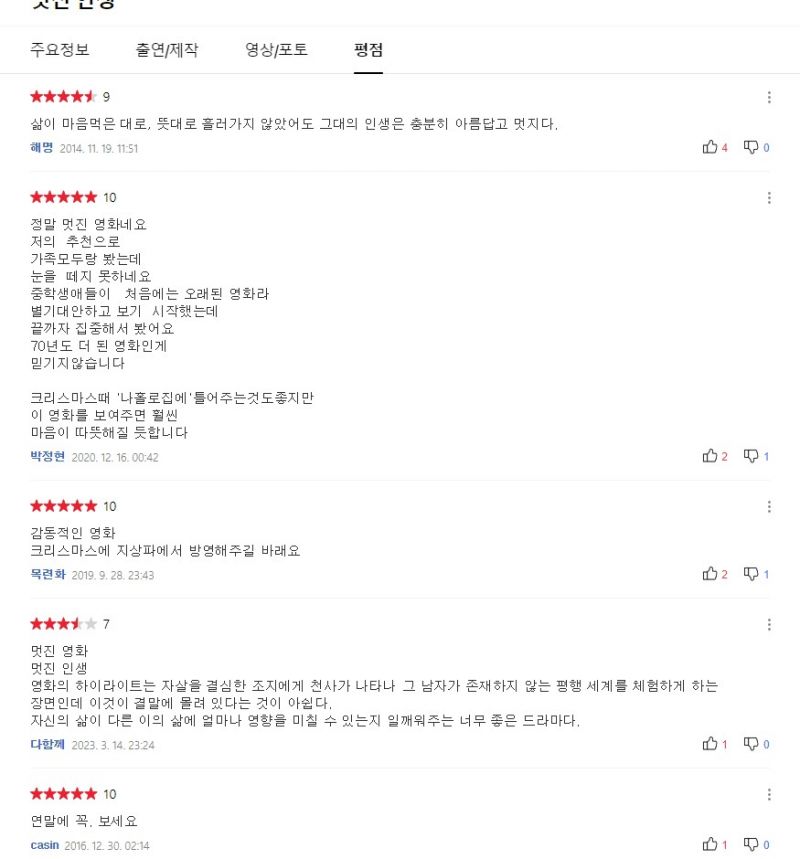Open more options for 해명's review
This screenshot has width=800, height=859.
click(x=769, y=97)
